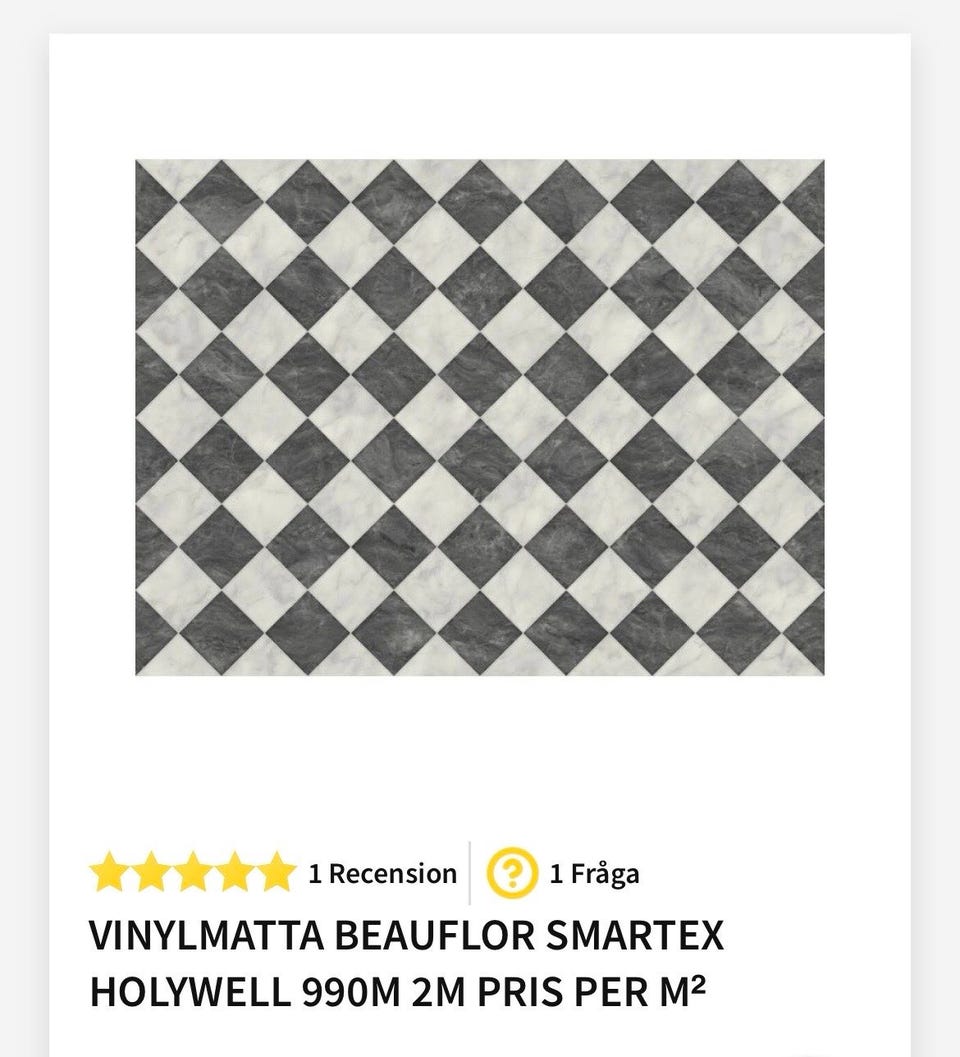Open the '1 Recension' reviews link
This screenshot has width=960, height=1057.
[x=382, y=874]
